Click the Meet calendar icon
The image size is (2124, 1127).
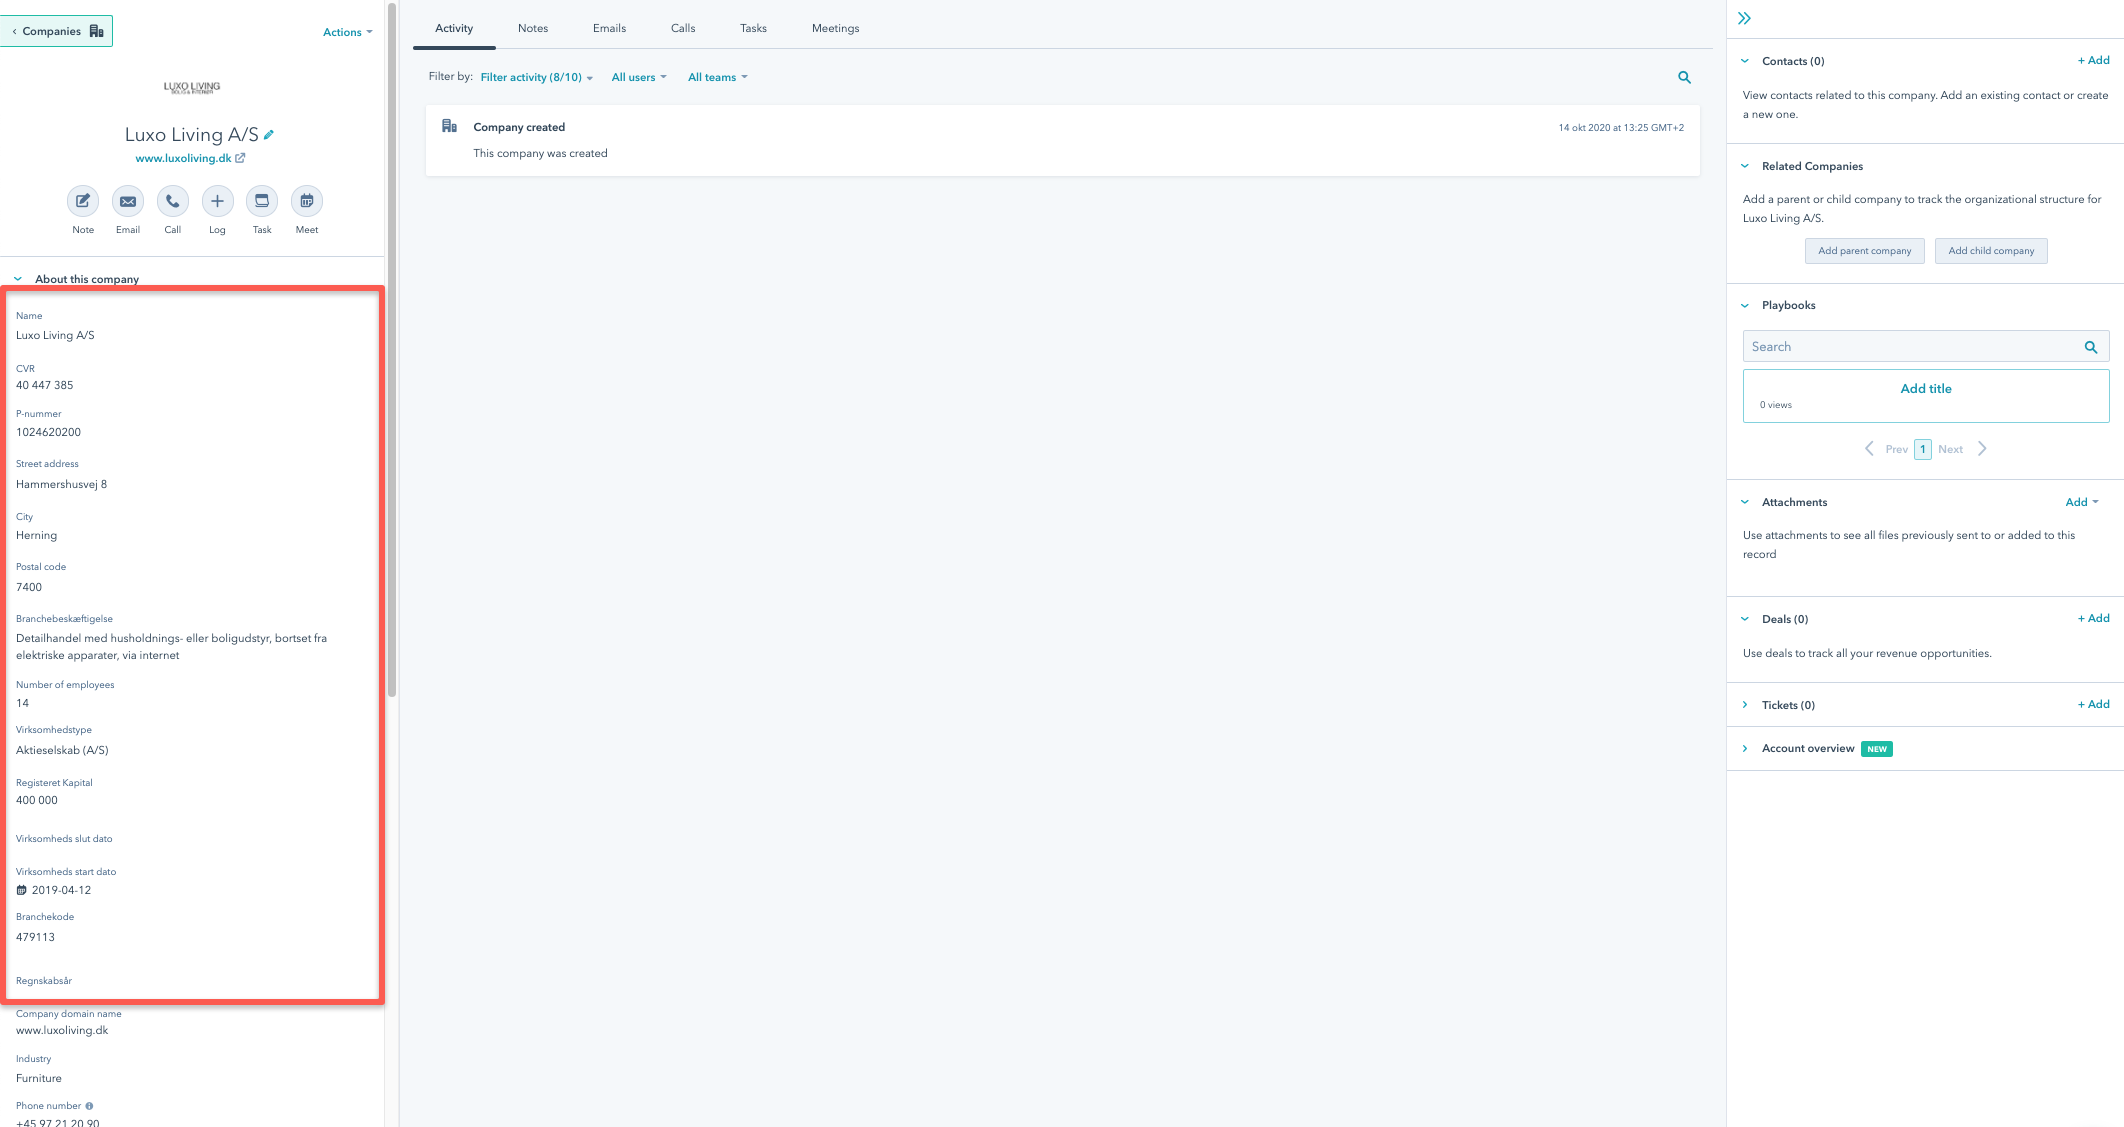pos(307,201)
